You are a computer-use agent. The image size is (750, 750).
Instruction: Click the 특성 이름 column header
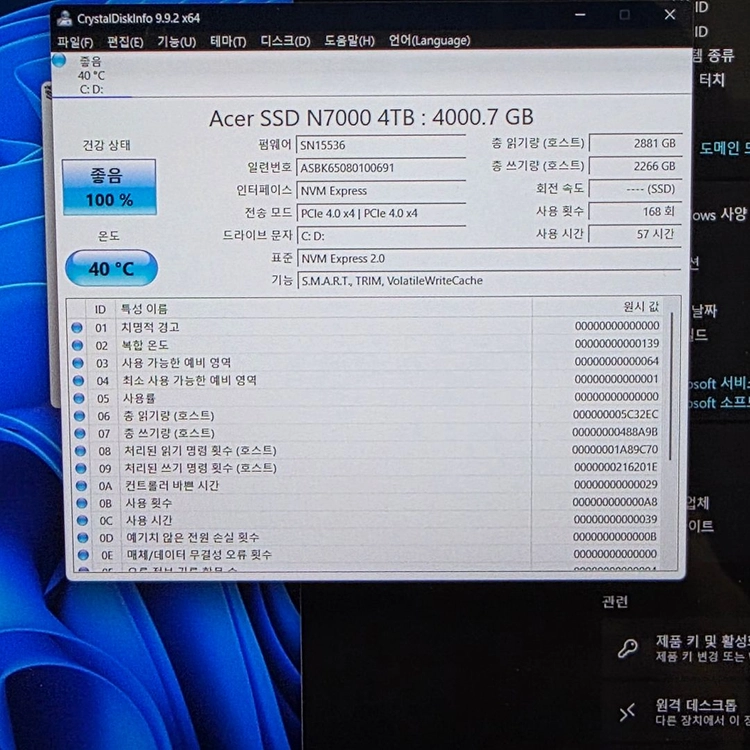tap(323, 309)
